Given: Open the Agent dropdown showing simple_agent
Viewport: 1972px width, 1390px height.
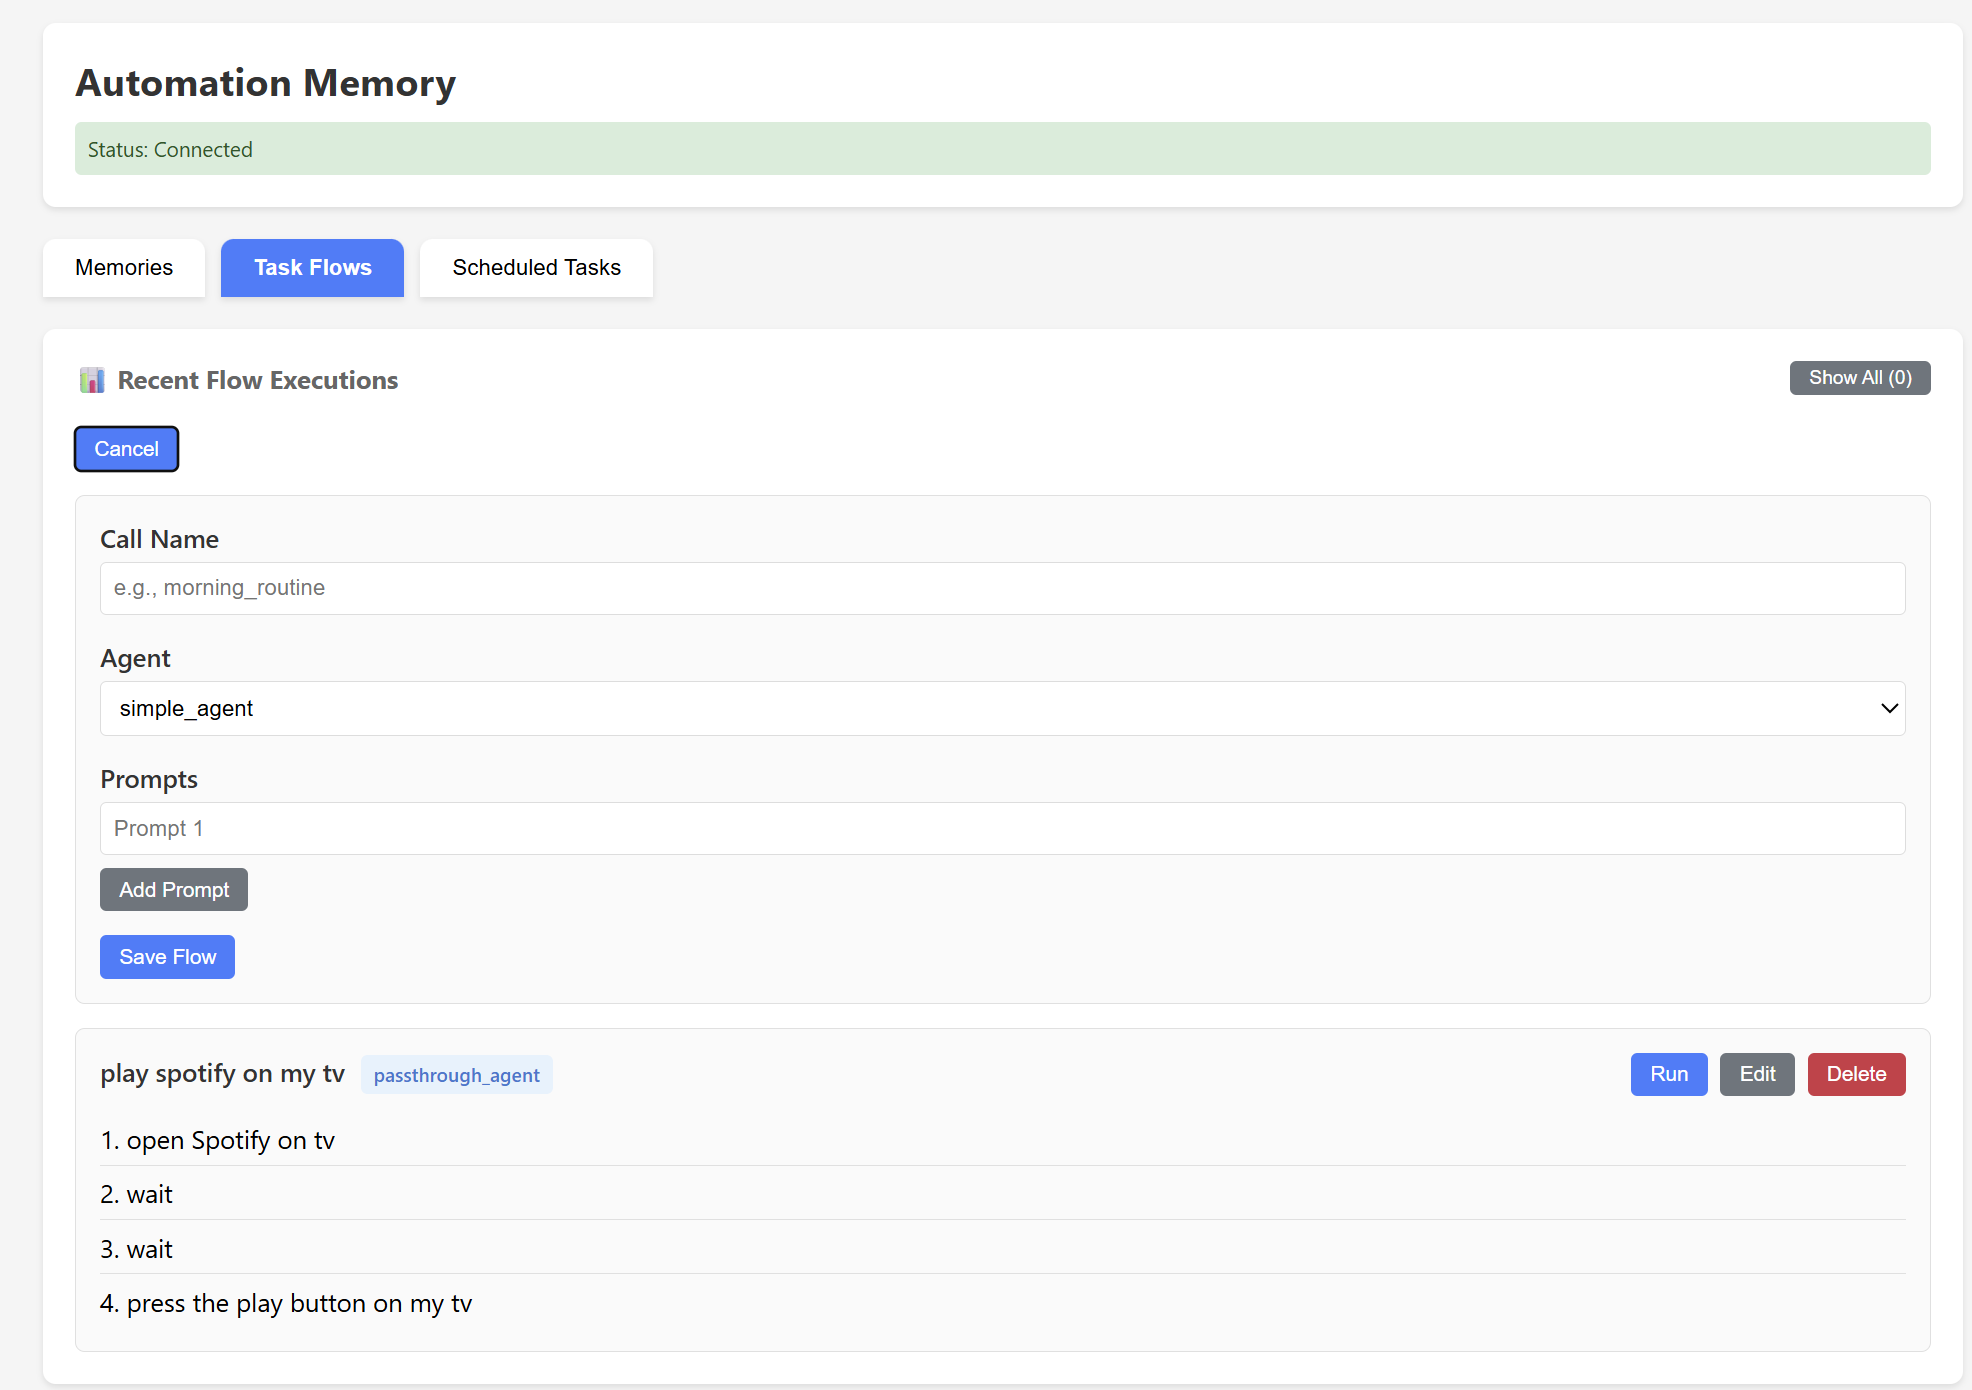Looking at the screenshot, I should click(1002, 709).
